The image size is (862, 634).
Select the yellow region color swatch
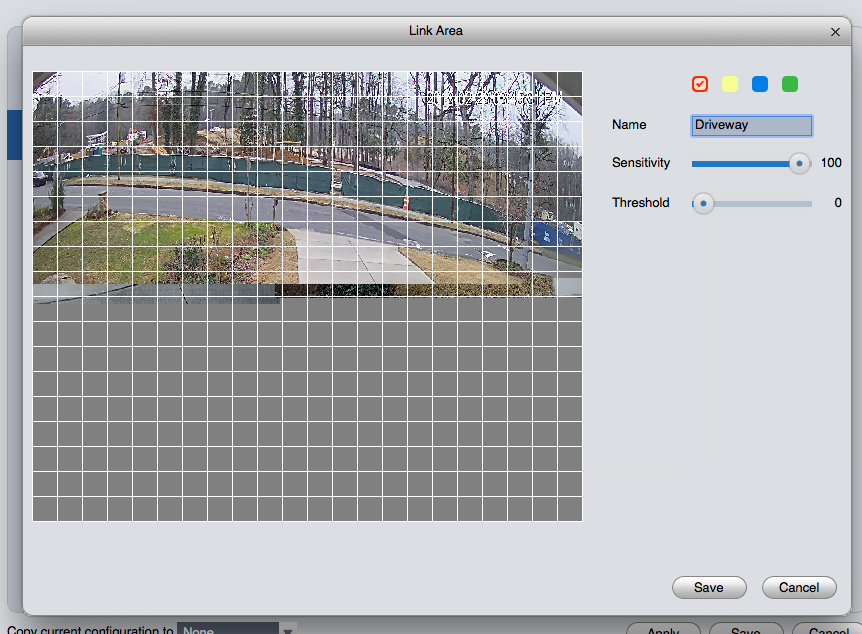[730, 84]
